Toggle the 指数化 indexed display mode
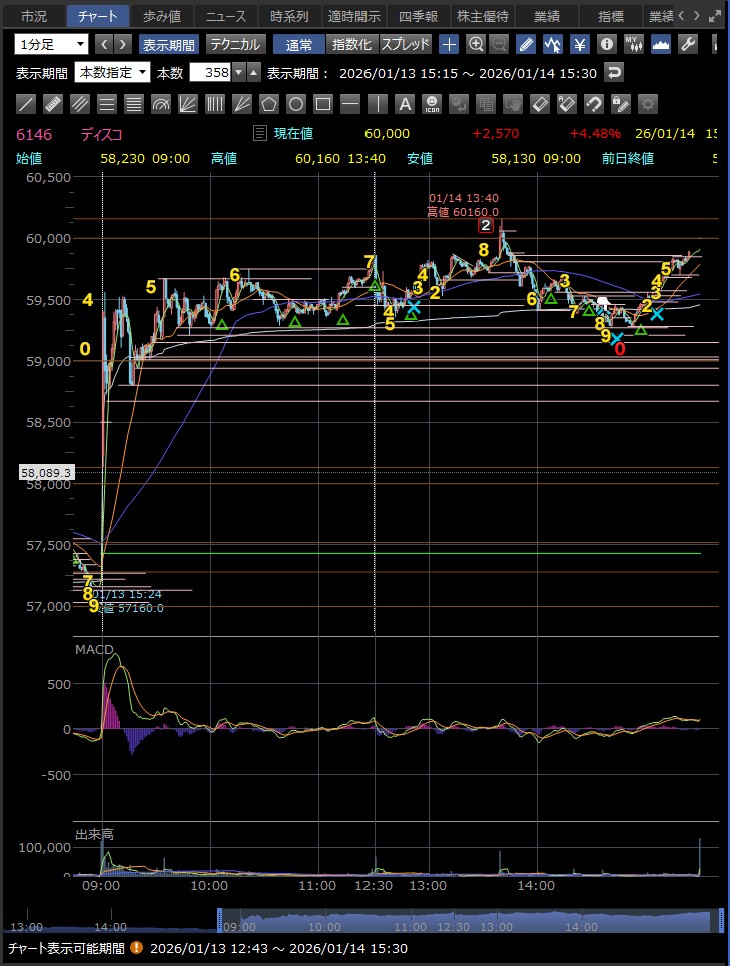The image size is (730, 966). click(352, 44)
